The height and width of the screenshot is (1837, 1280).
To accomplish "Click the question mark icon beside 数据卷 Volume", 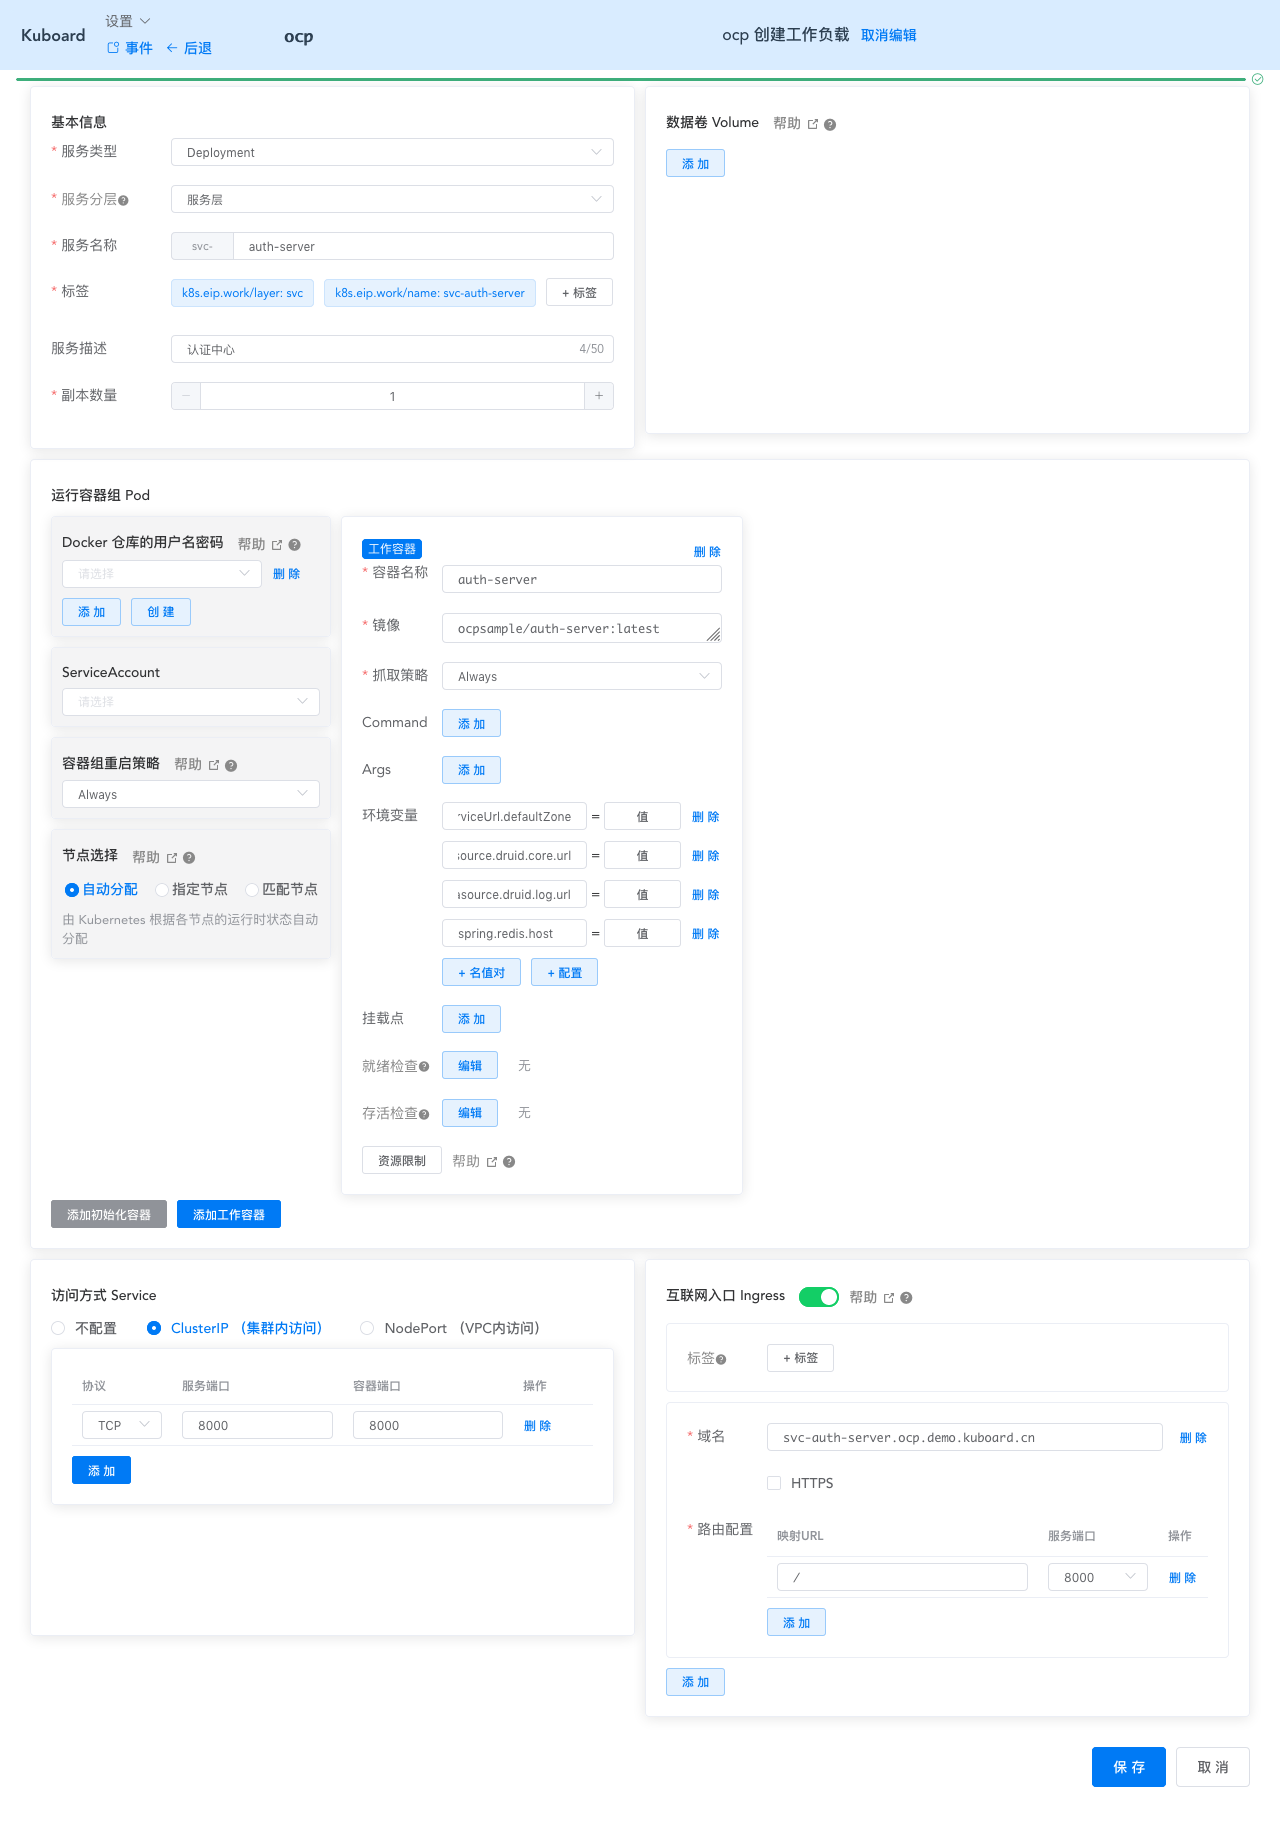I will pyautogui.click(x=830, y=125).
